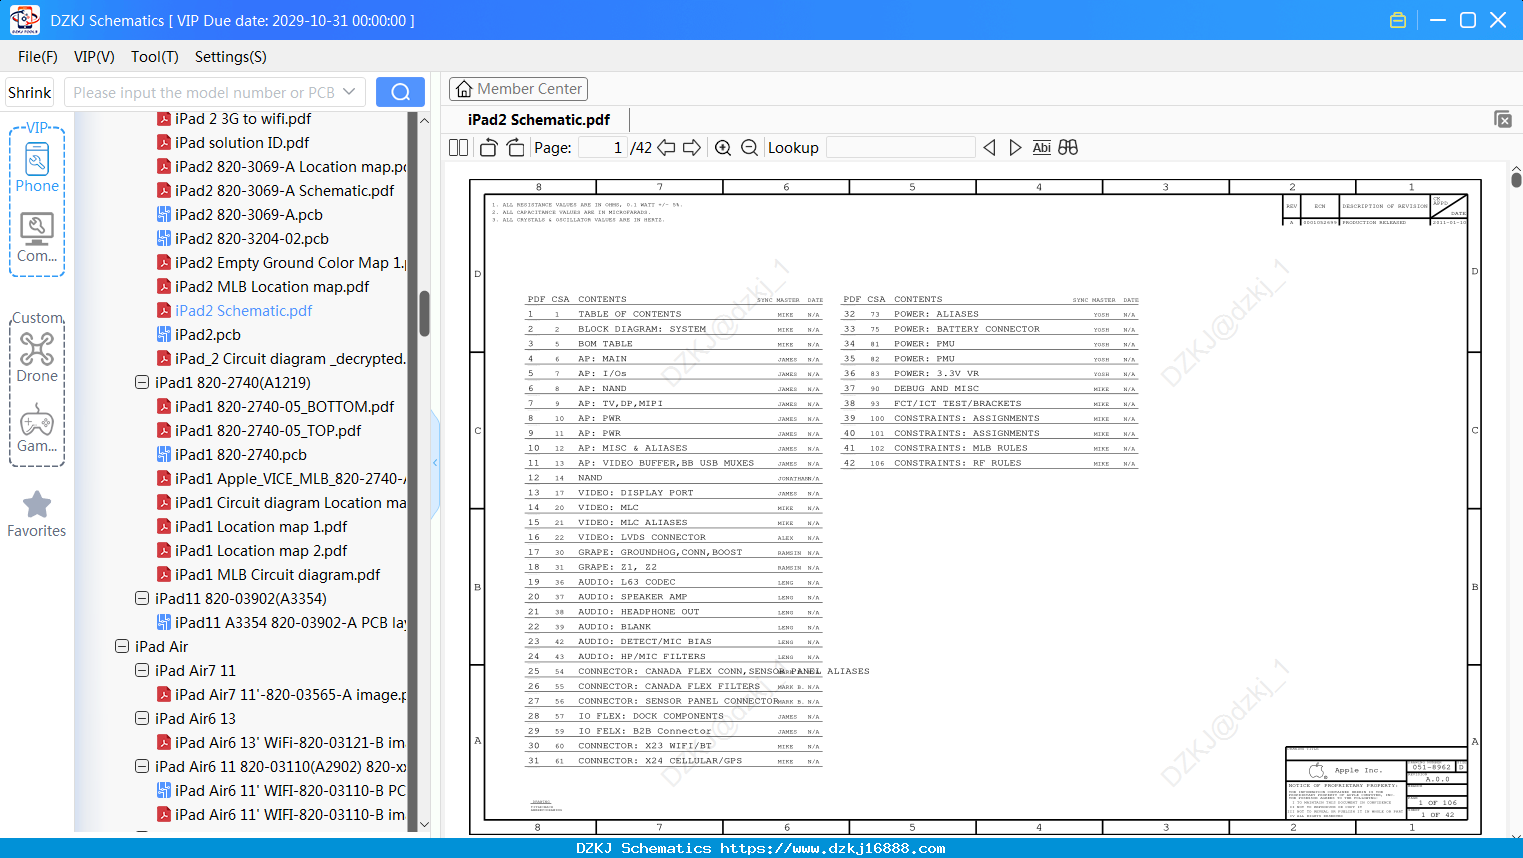Open the File(F) menu
Image resolution: width=1523 pixels, height=858 pixels.
pos(38,57)
